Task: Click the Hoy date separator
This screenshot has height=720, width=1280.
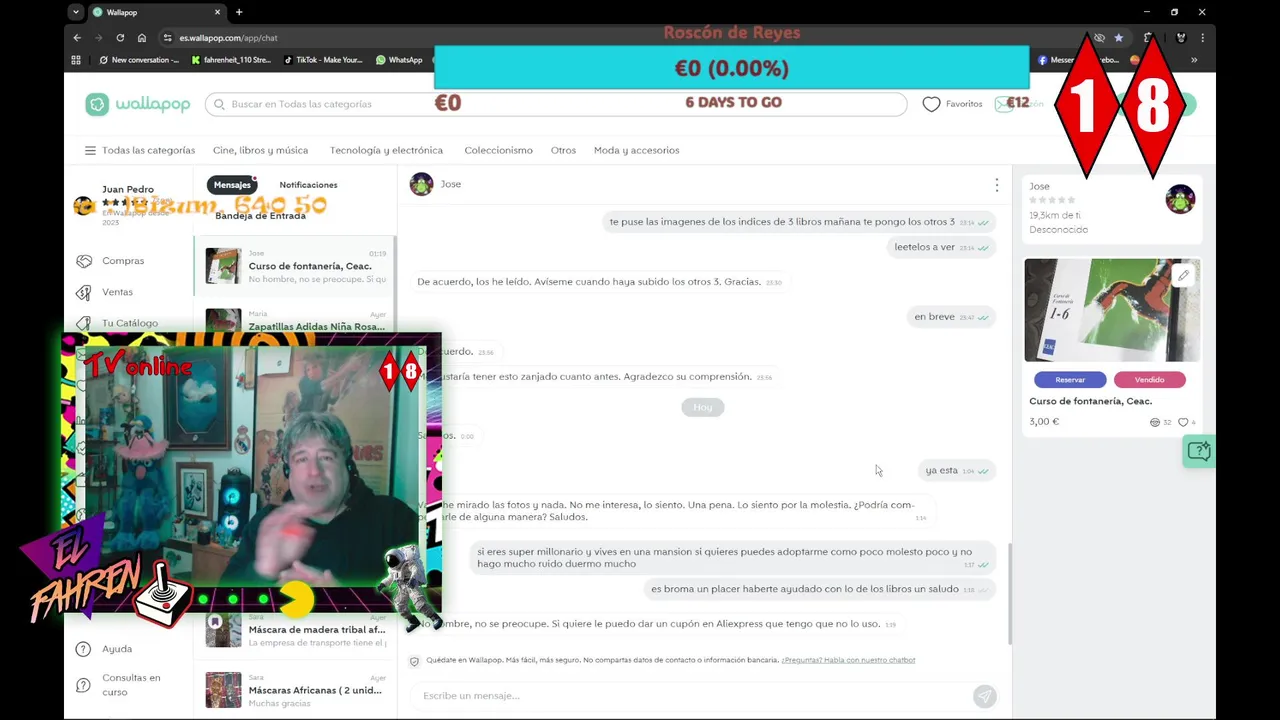Action: click(703, 407)
